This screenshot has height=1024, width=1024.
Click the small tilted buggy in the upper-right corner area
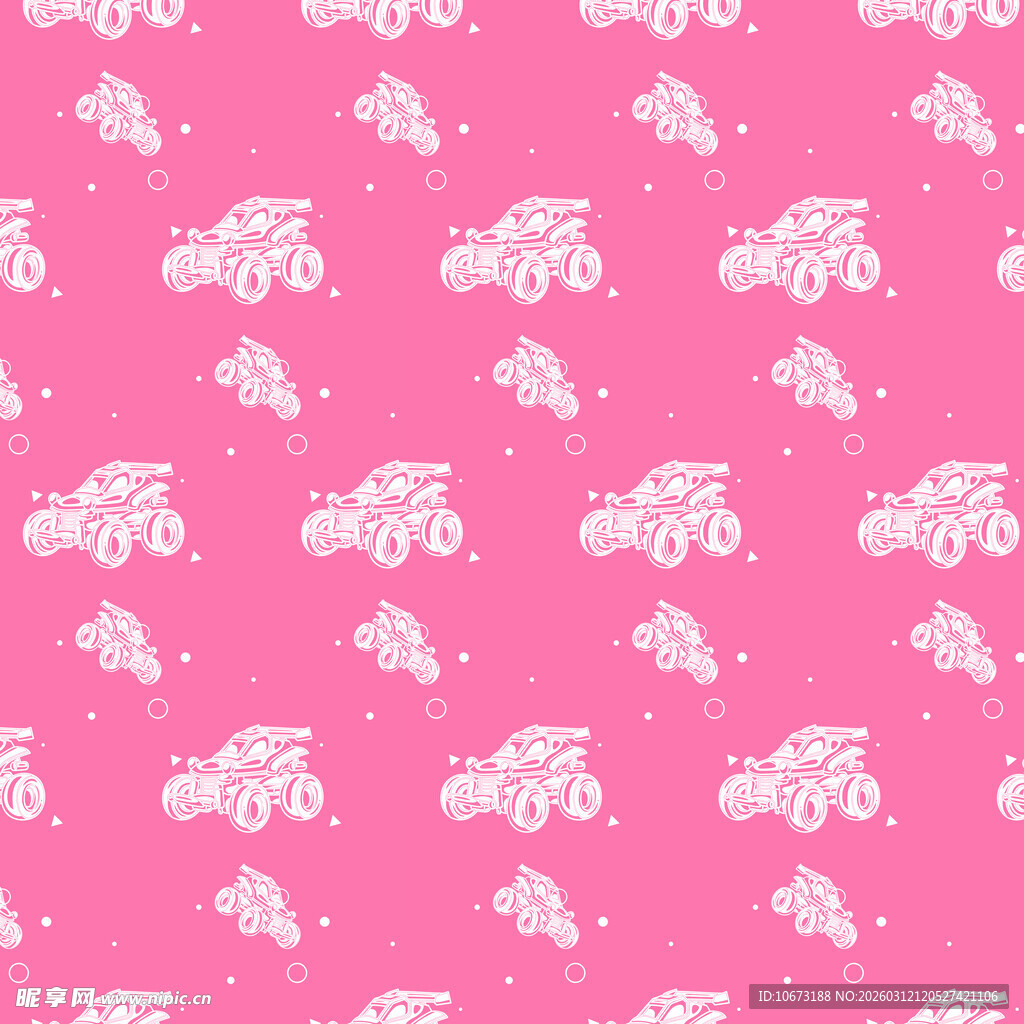click(953, 113)
